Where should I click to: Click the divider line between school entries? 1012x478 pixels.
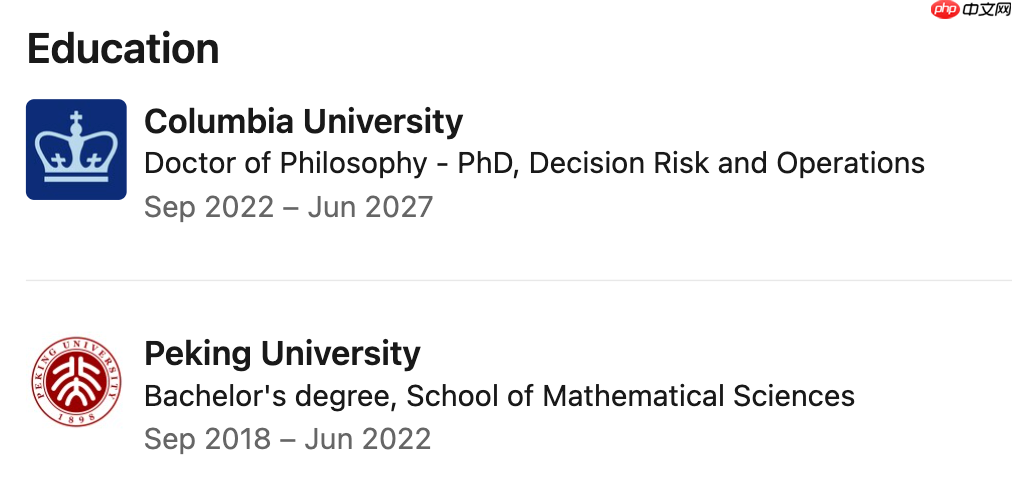[519, 281]
